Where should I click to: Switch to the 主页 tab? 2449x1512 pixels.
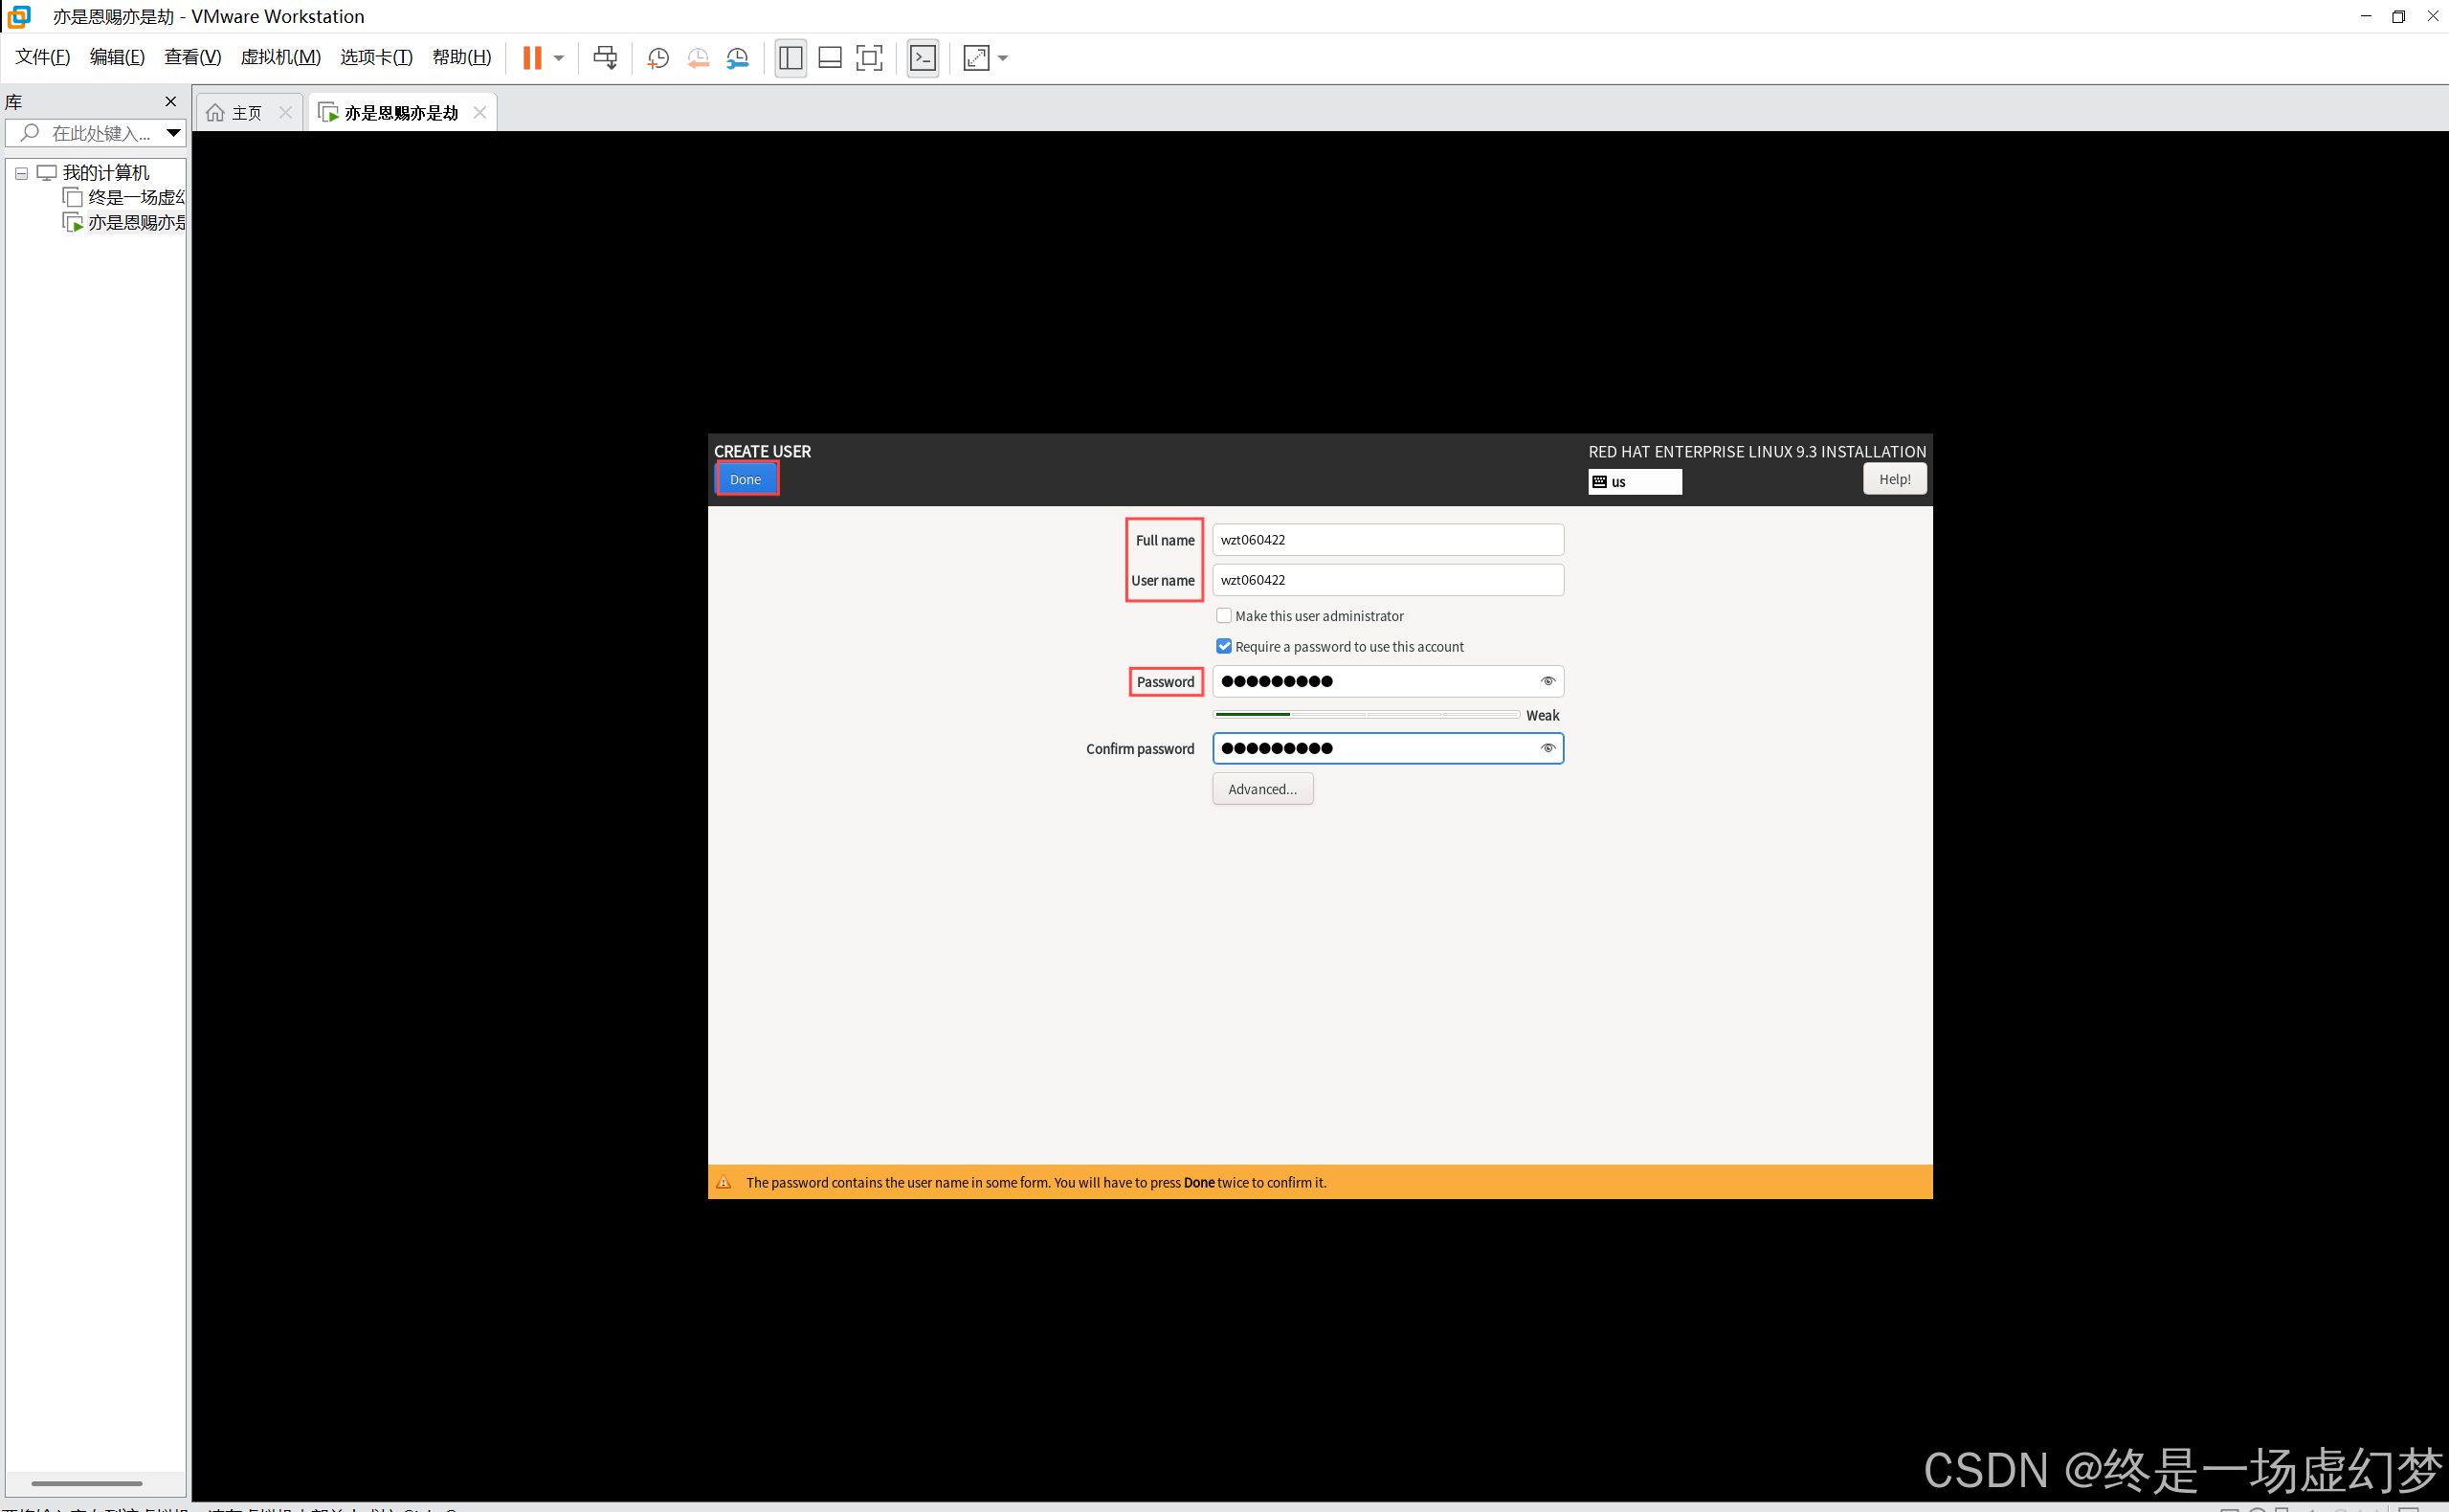click(246, 113)
